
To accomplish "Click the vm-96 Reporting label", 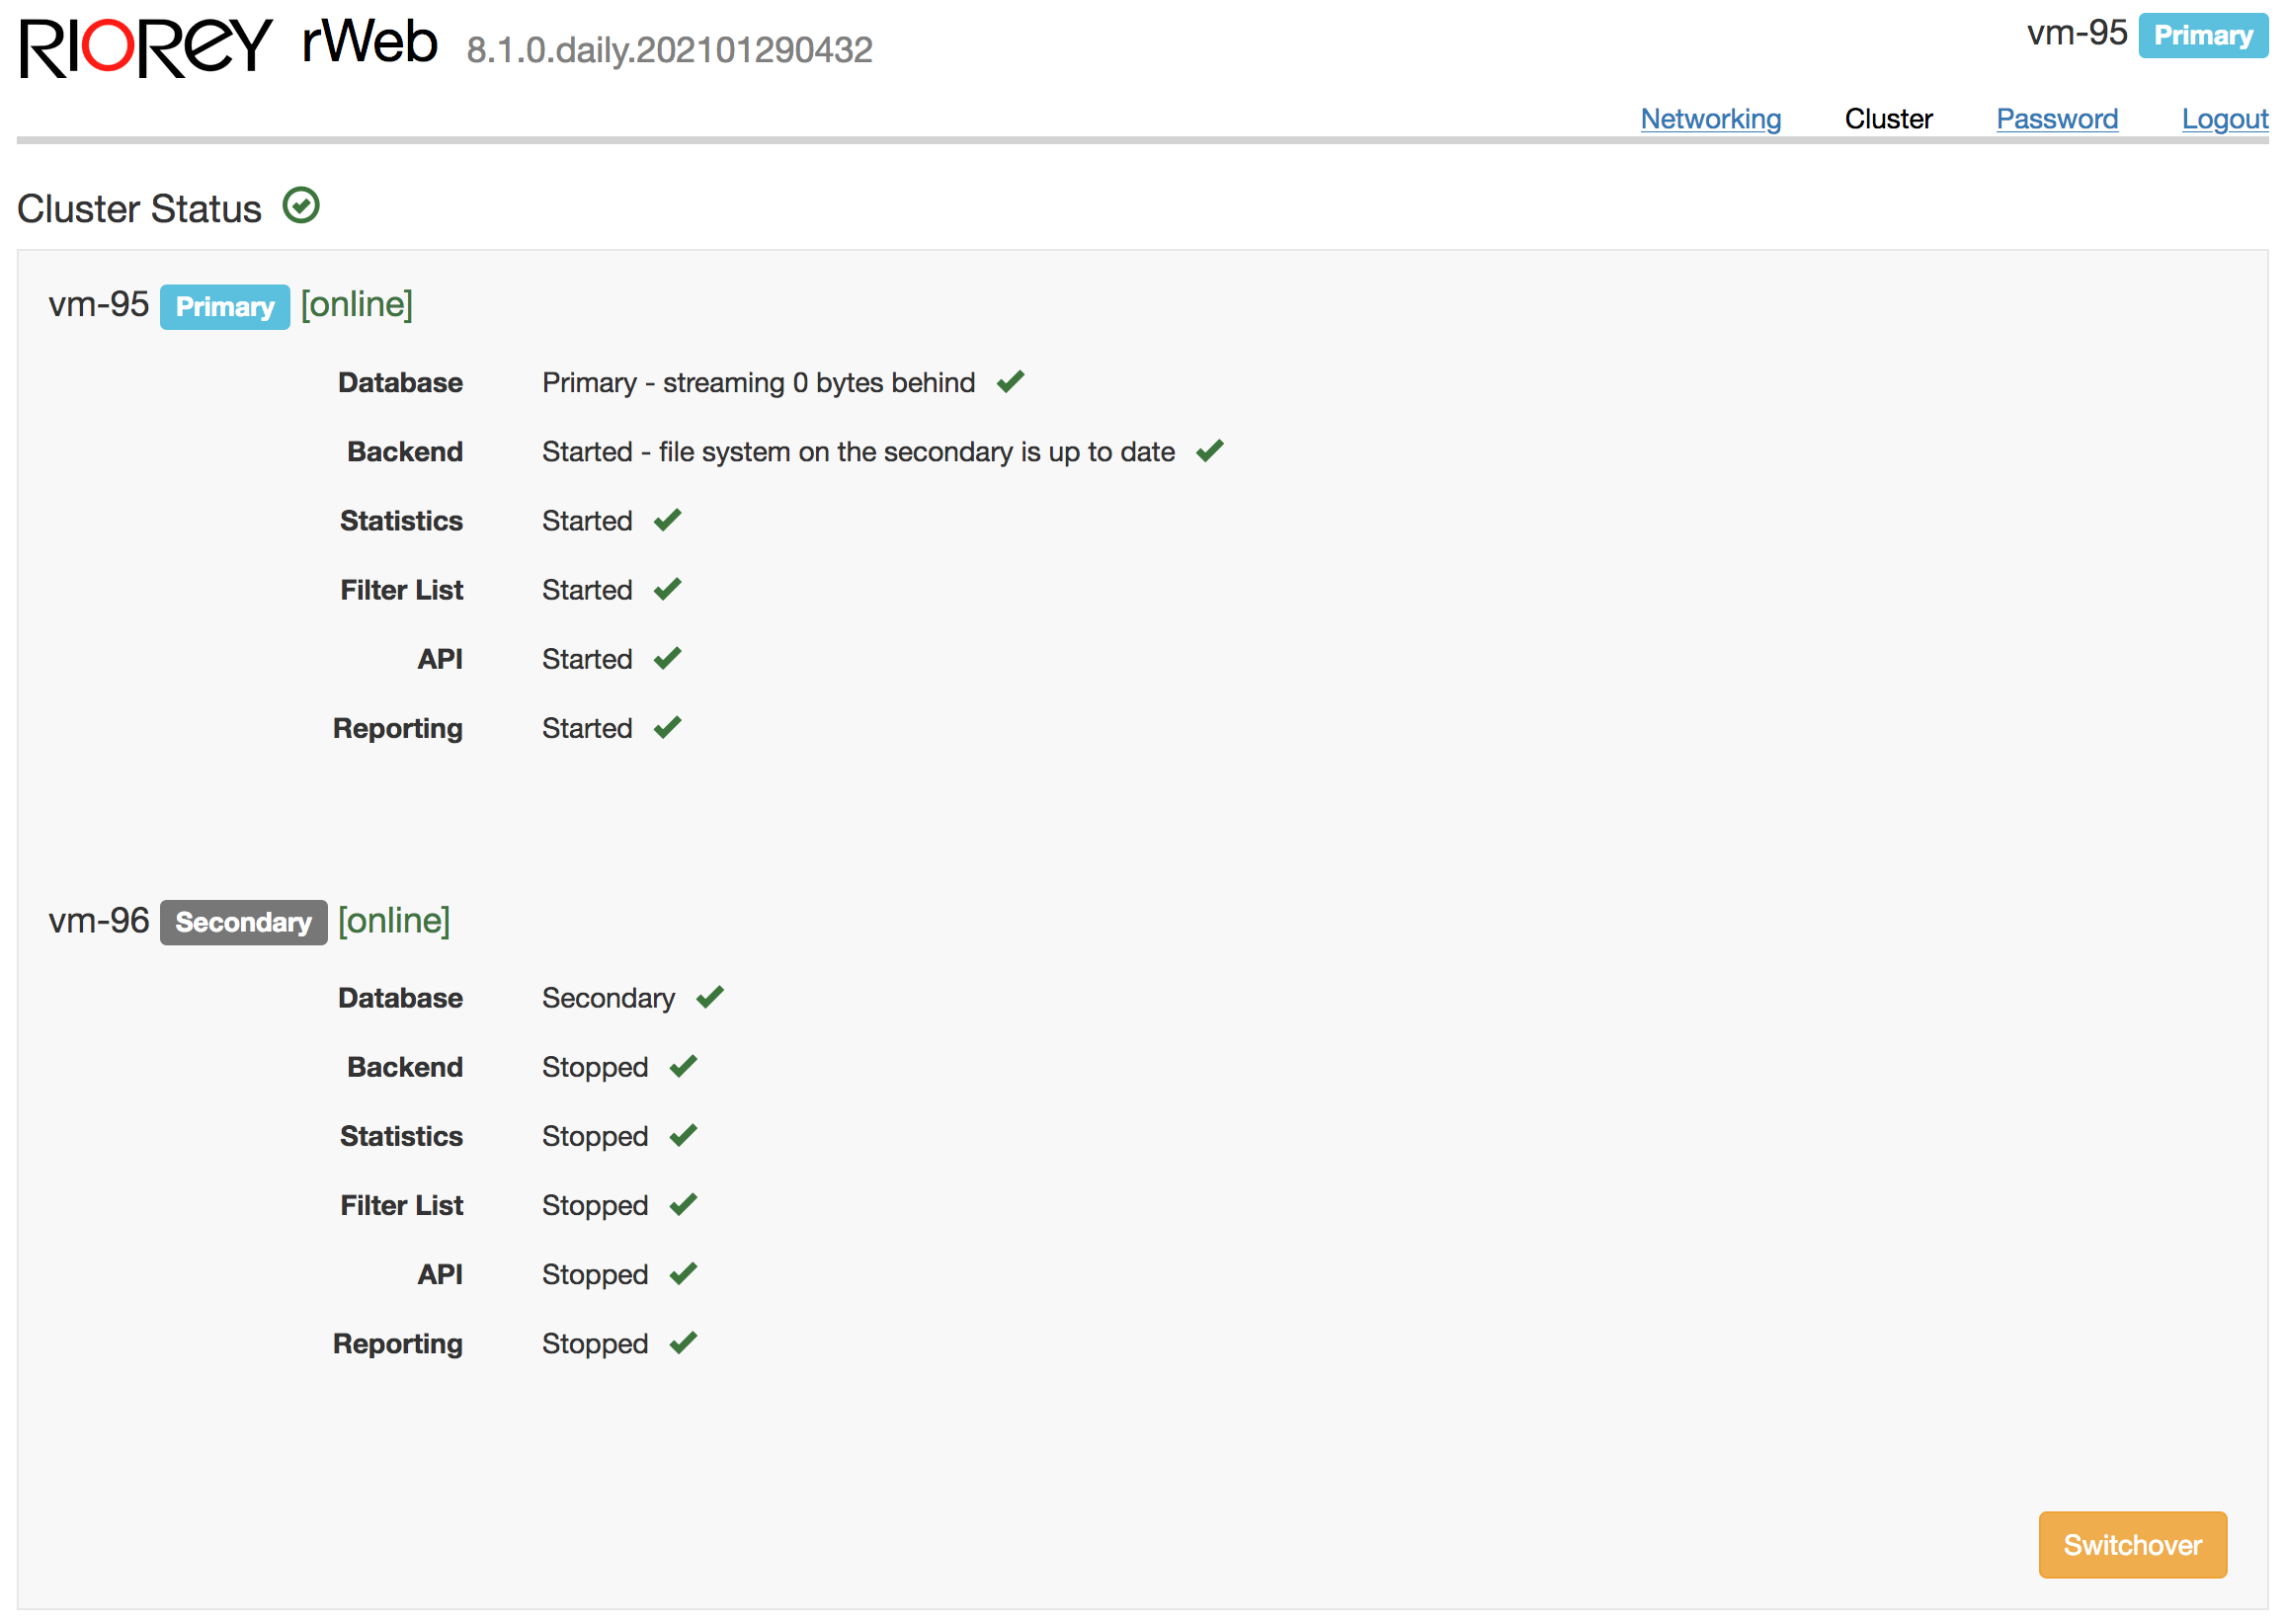I will coord(398,1344).
